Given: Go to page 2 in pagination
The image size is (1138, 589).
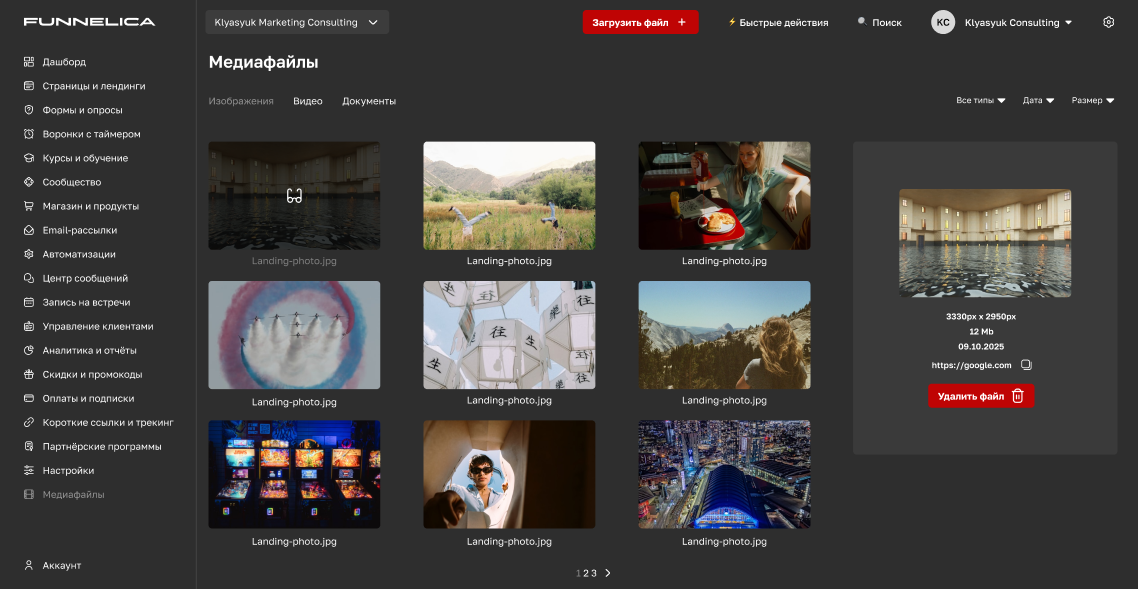Looking at the screenshot, I should point(586,573).
